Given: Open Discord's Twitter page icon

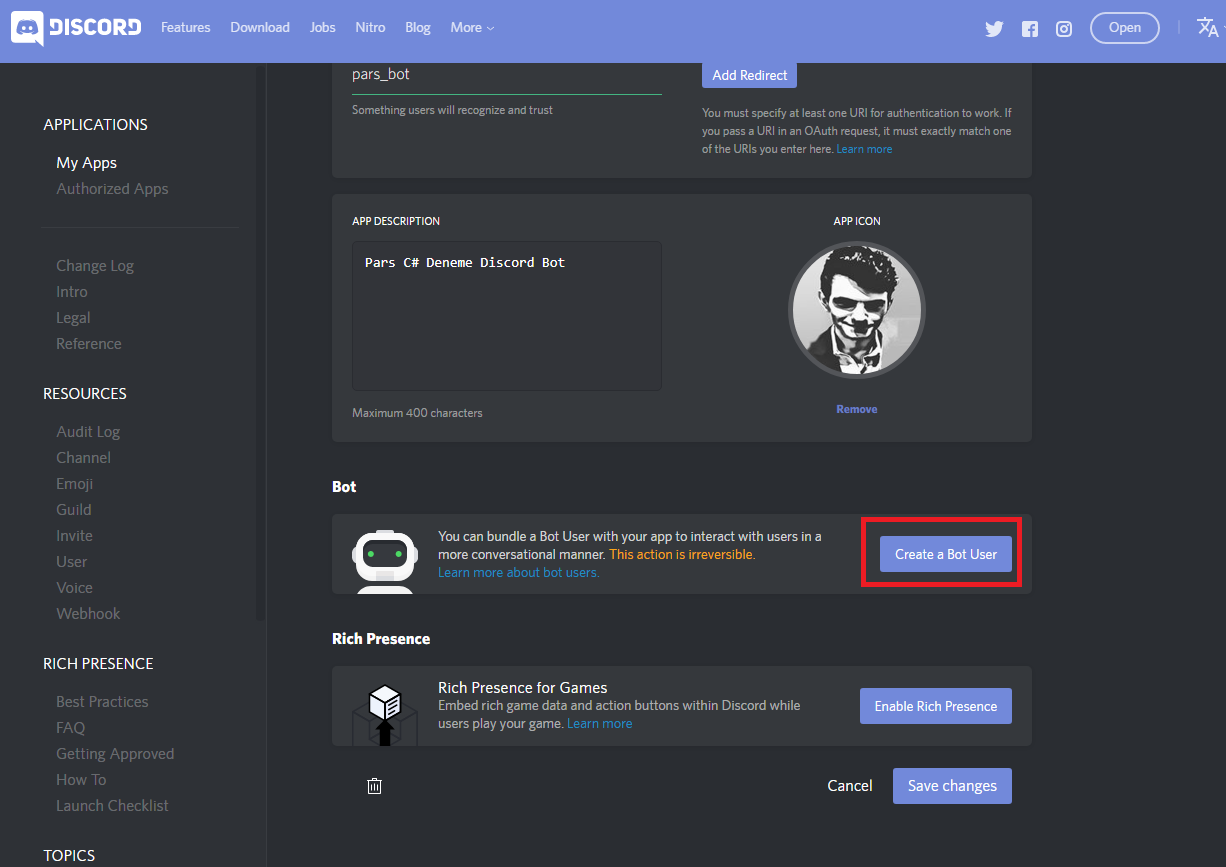Looking at the screenshot, I should coord(994,28).
